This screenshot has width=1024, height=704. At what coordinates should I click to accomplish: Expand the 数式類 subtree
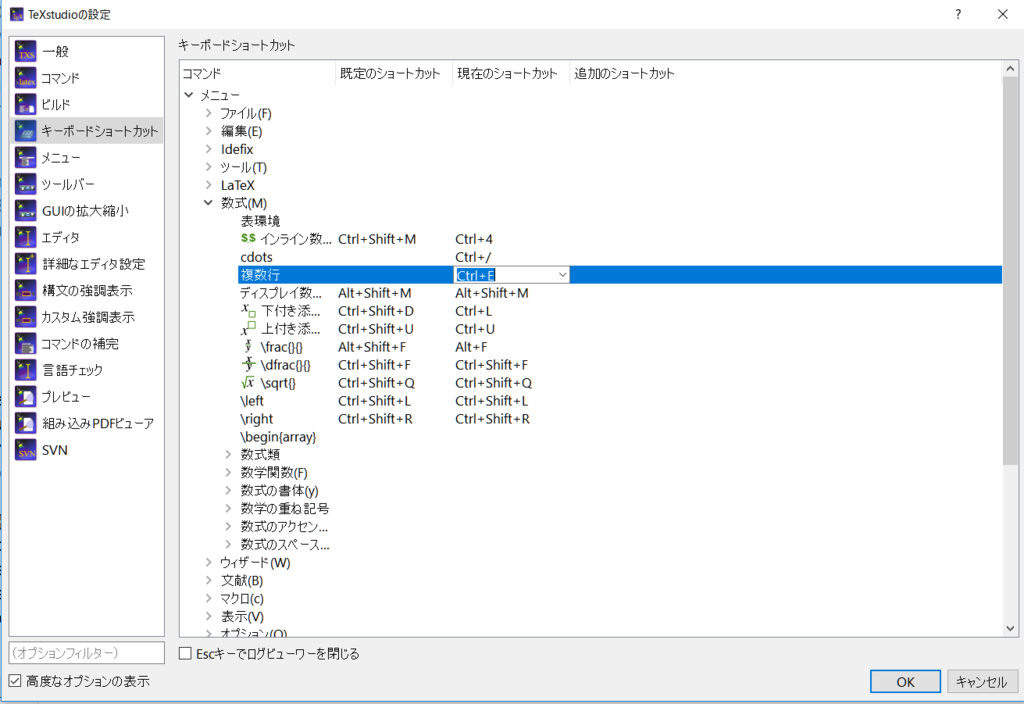(x=228, y=454)
